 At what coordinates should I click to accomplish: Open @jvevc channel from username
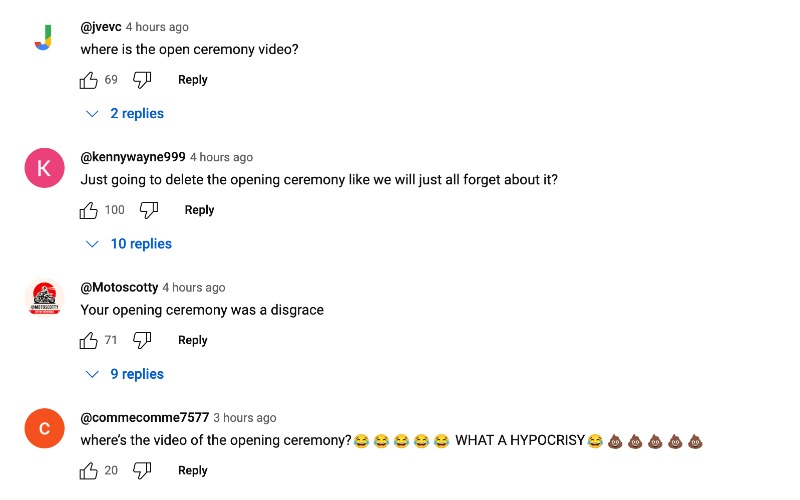(x=101, y=27)
